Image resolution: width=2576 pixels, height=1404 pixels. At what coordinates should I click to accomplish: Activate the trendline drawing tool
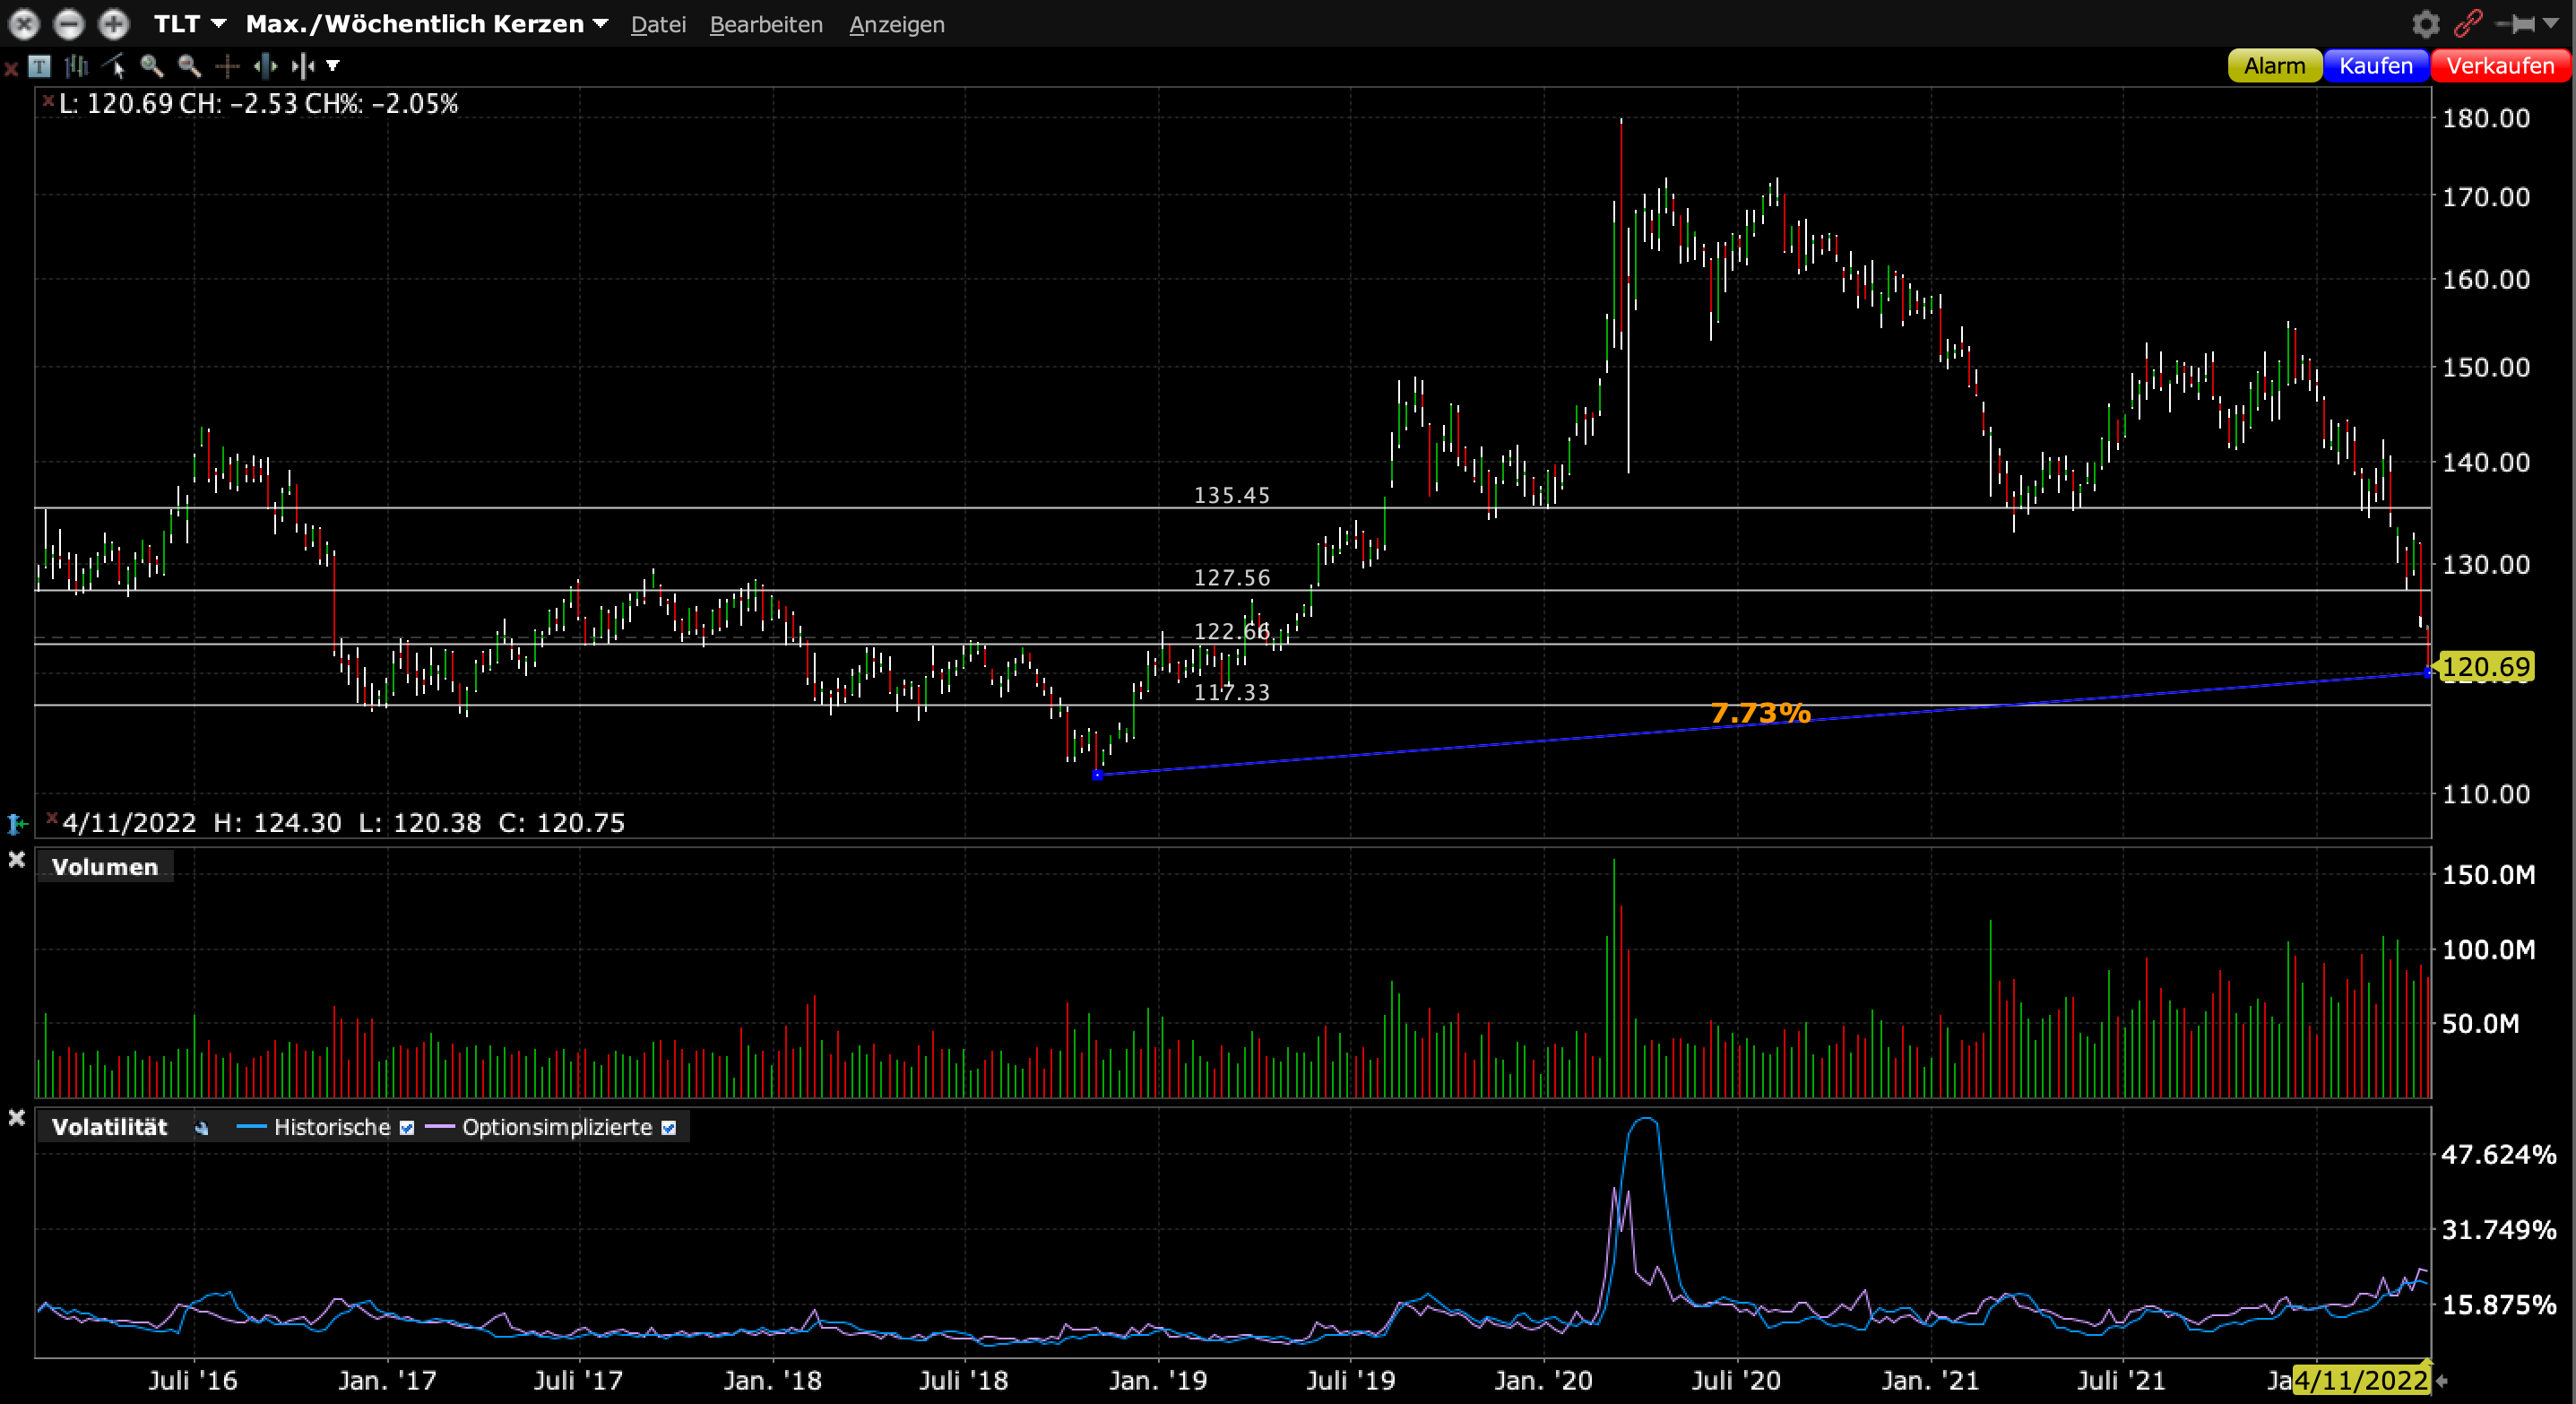point(114,67)
